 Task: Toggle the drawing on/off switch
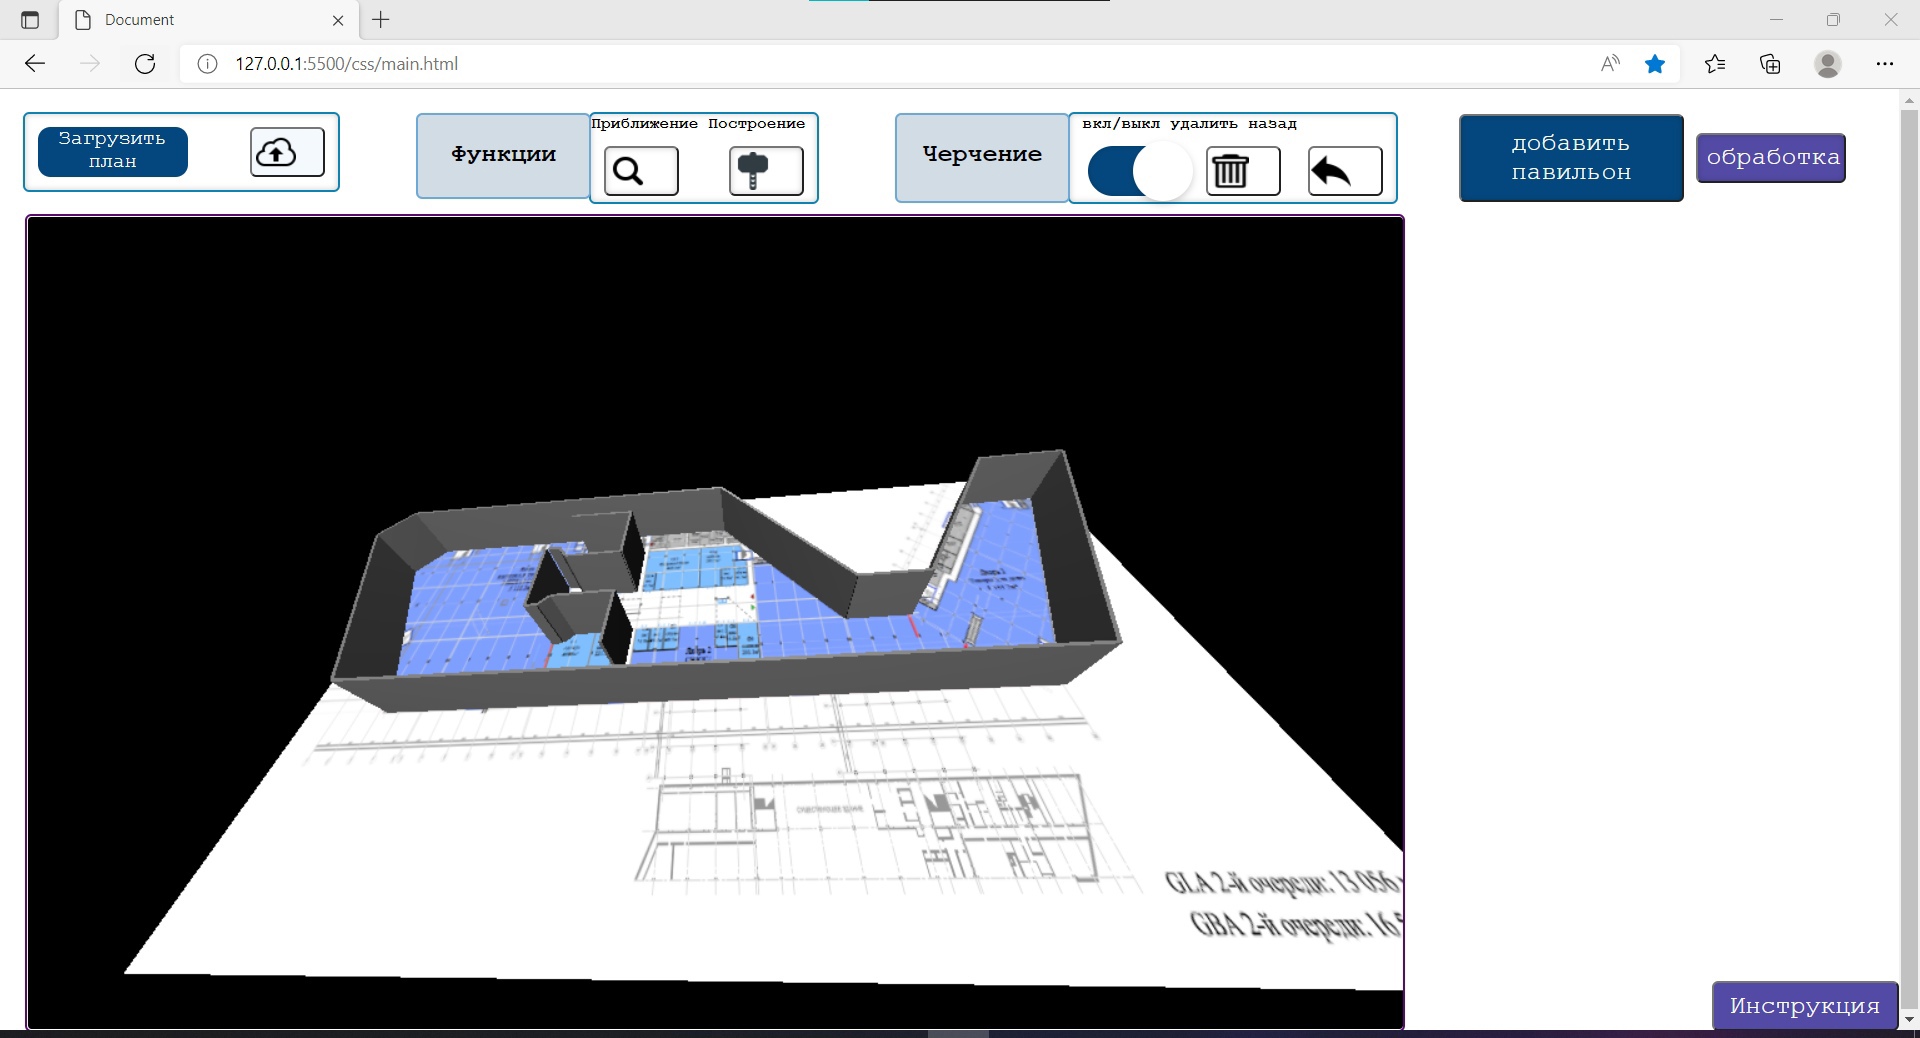coord(1140,171)
